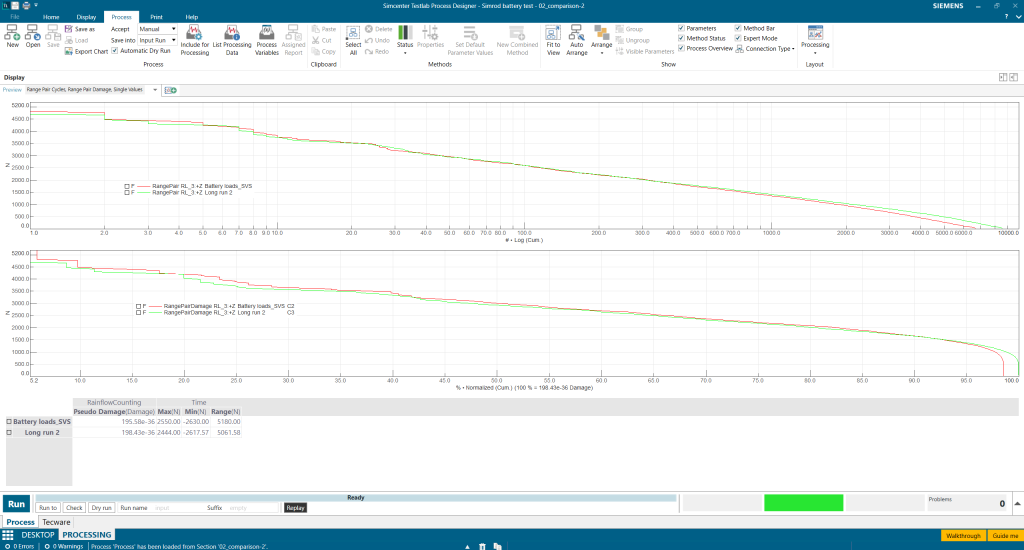Click right panel layout icon in Display header
Image resolution: width=1024 pixels, height=550 pixels.
coord(1014,77)
